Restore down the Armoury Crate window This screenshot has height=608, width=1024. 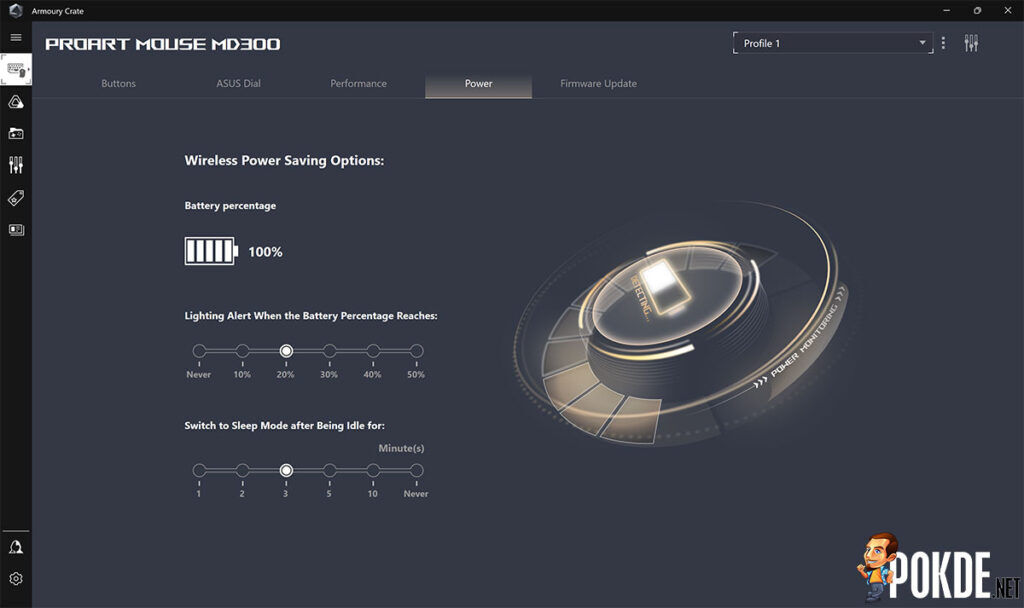pos(977,10)
